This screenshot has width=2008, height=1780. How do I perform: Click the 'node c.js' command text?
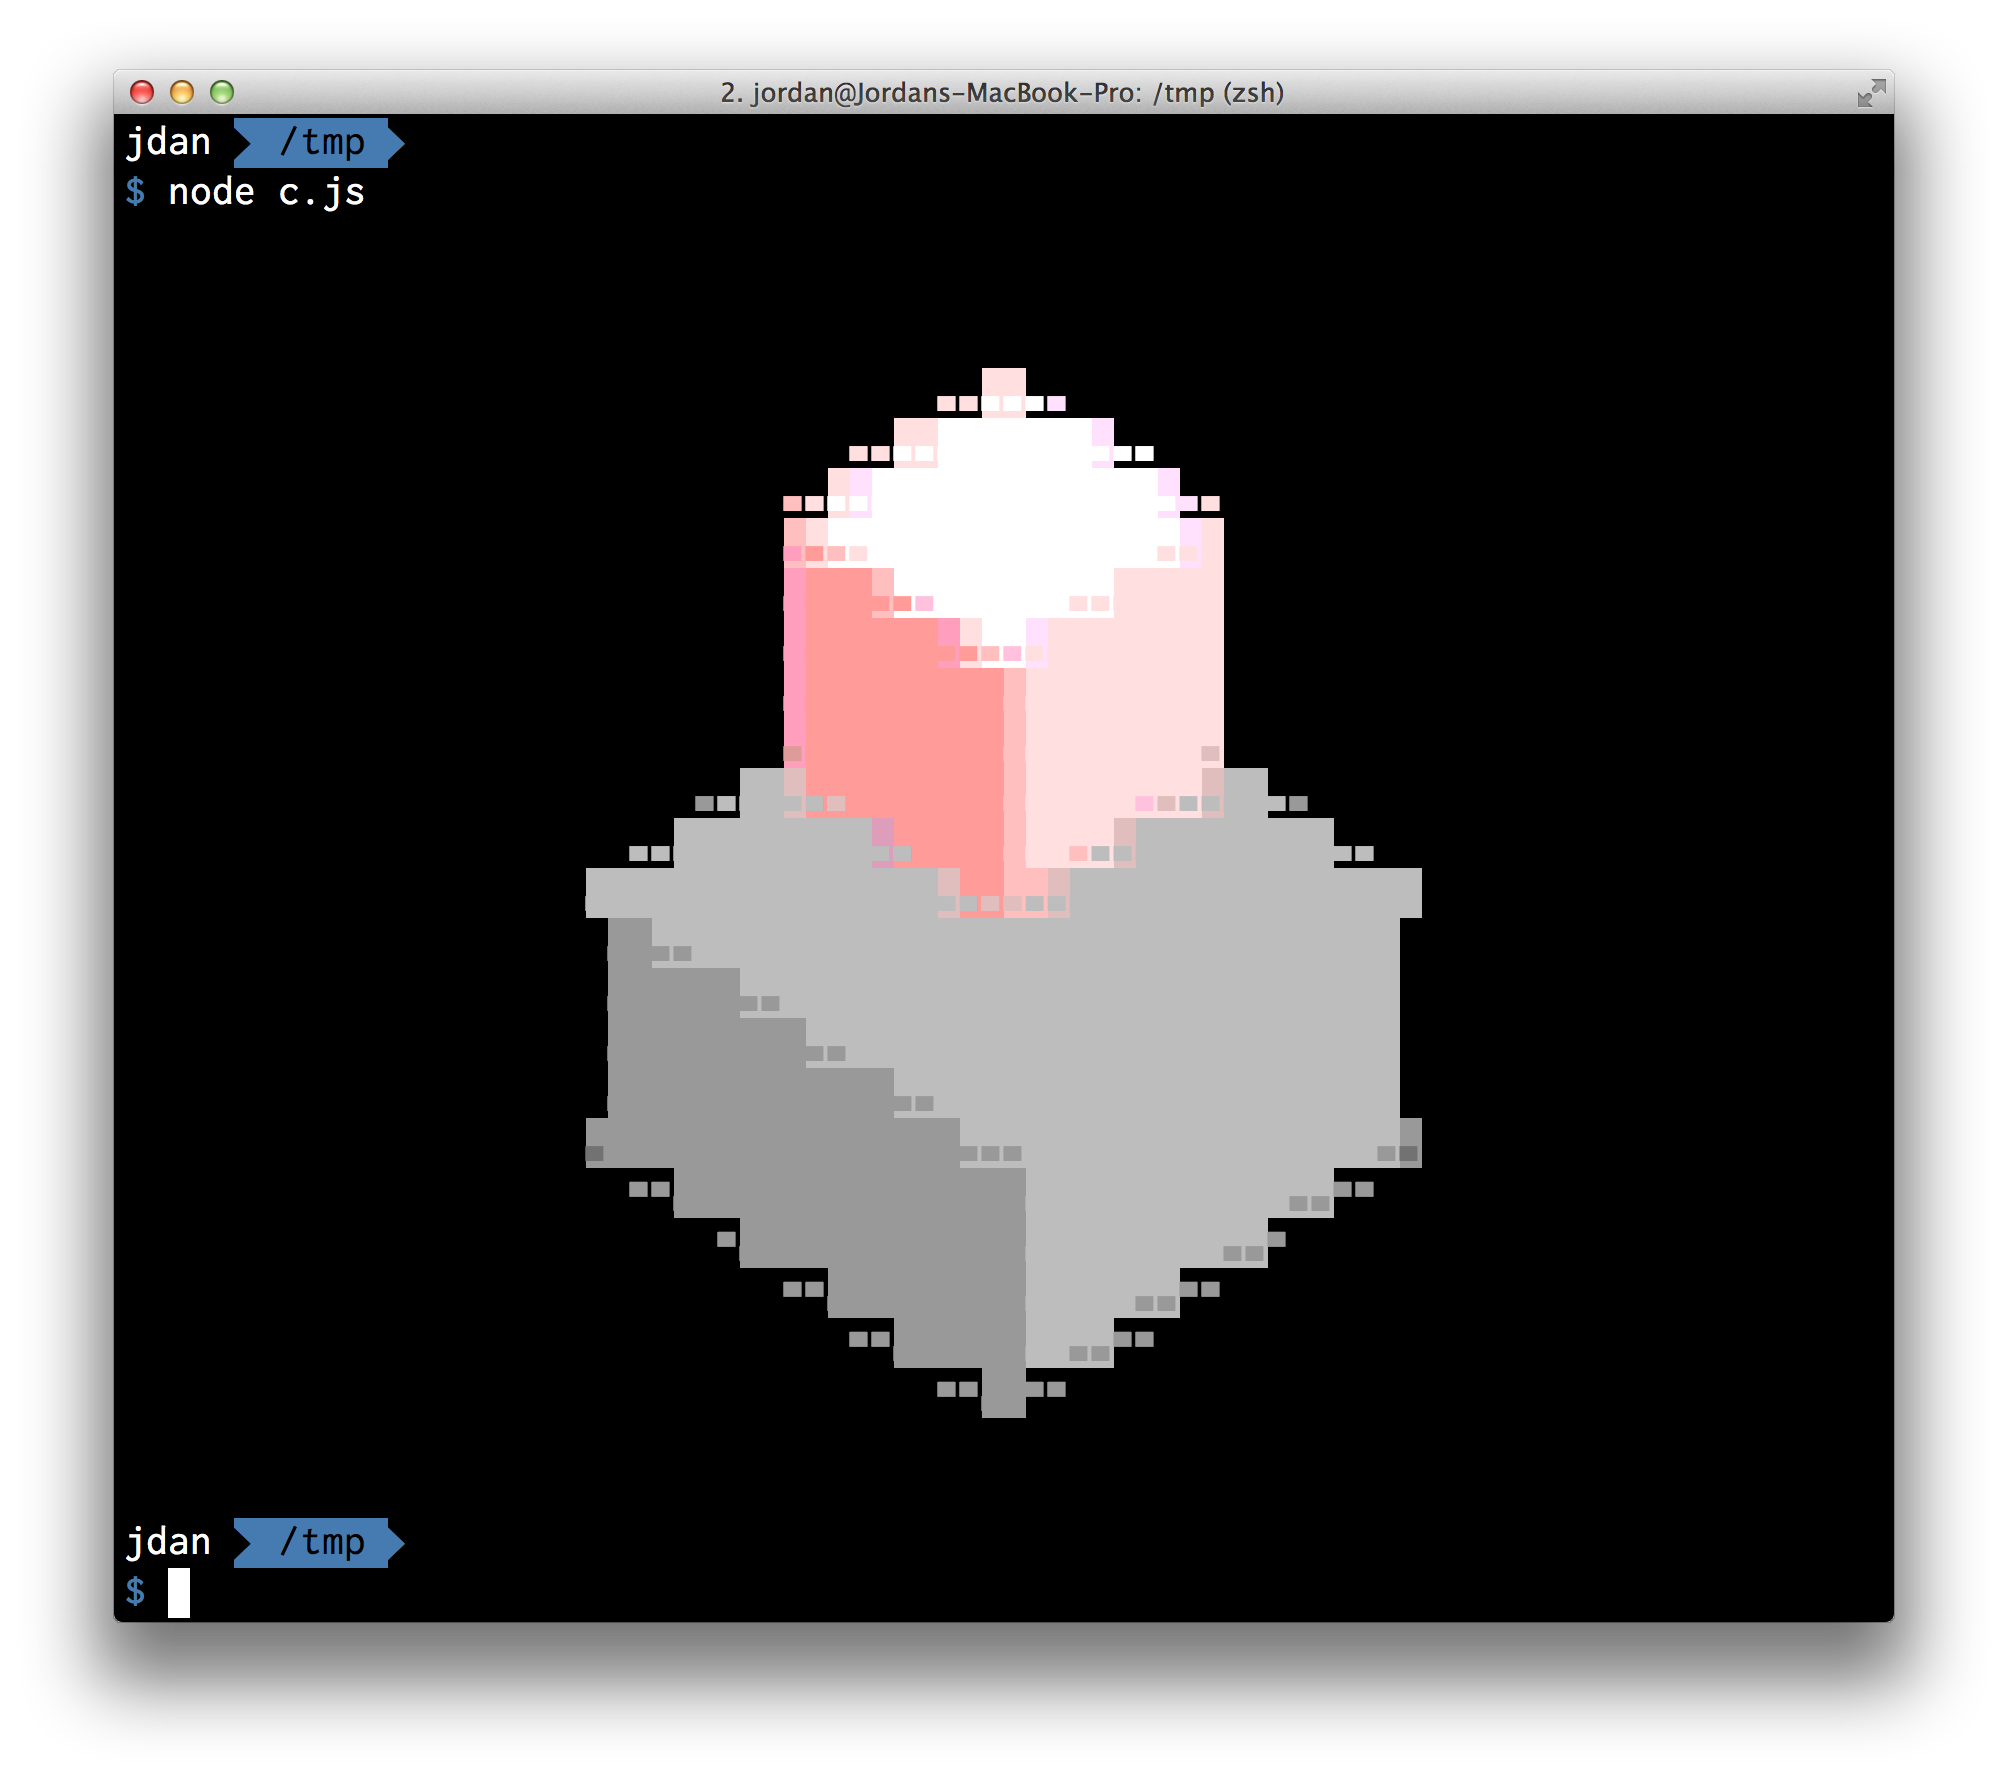pyautogui.click(x=266, y=192)
